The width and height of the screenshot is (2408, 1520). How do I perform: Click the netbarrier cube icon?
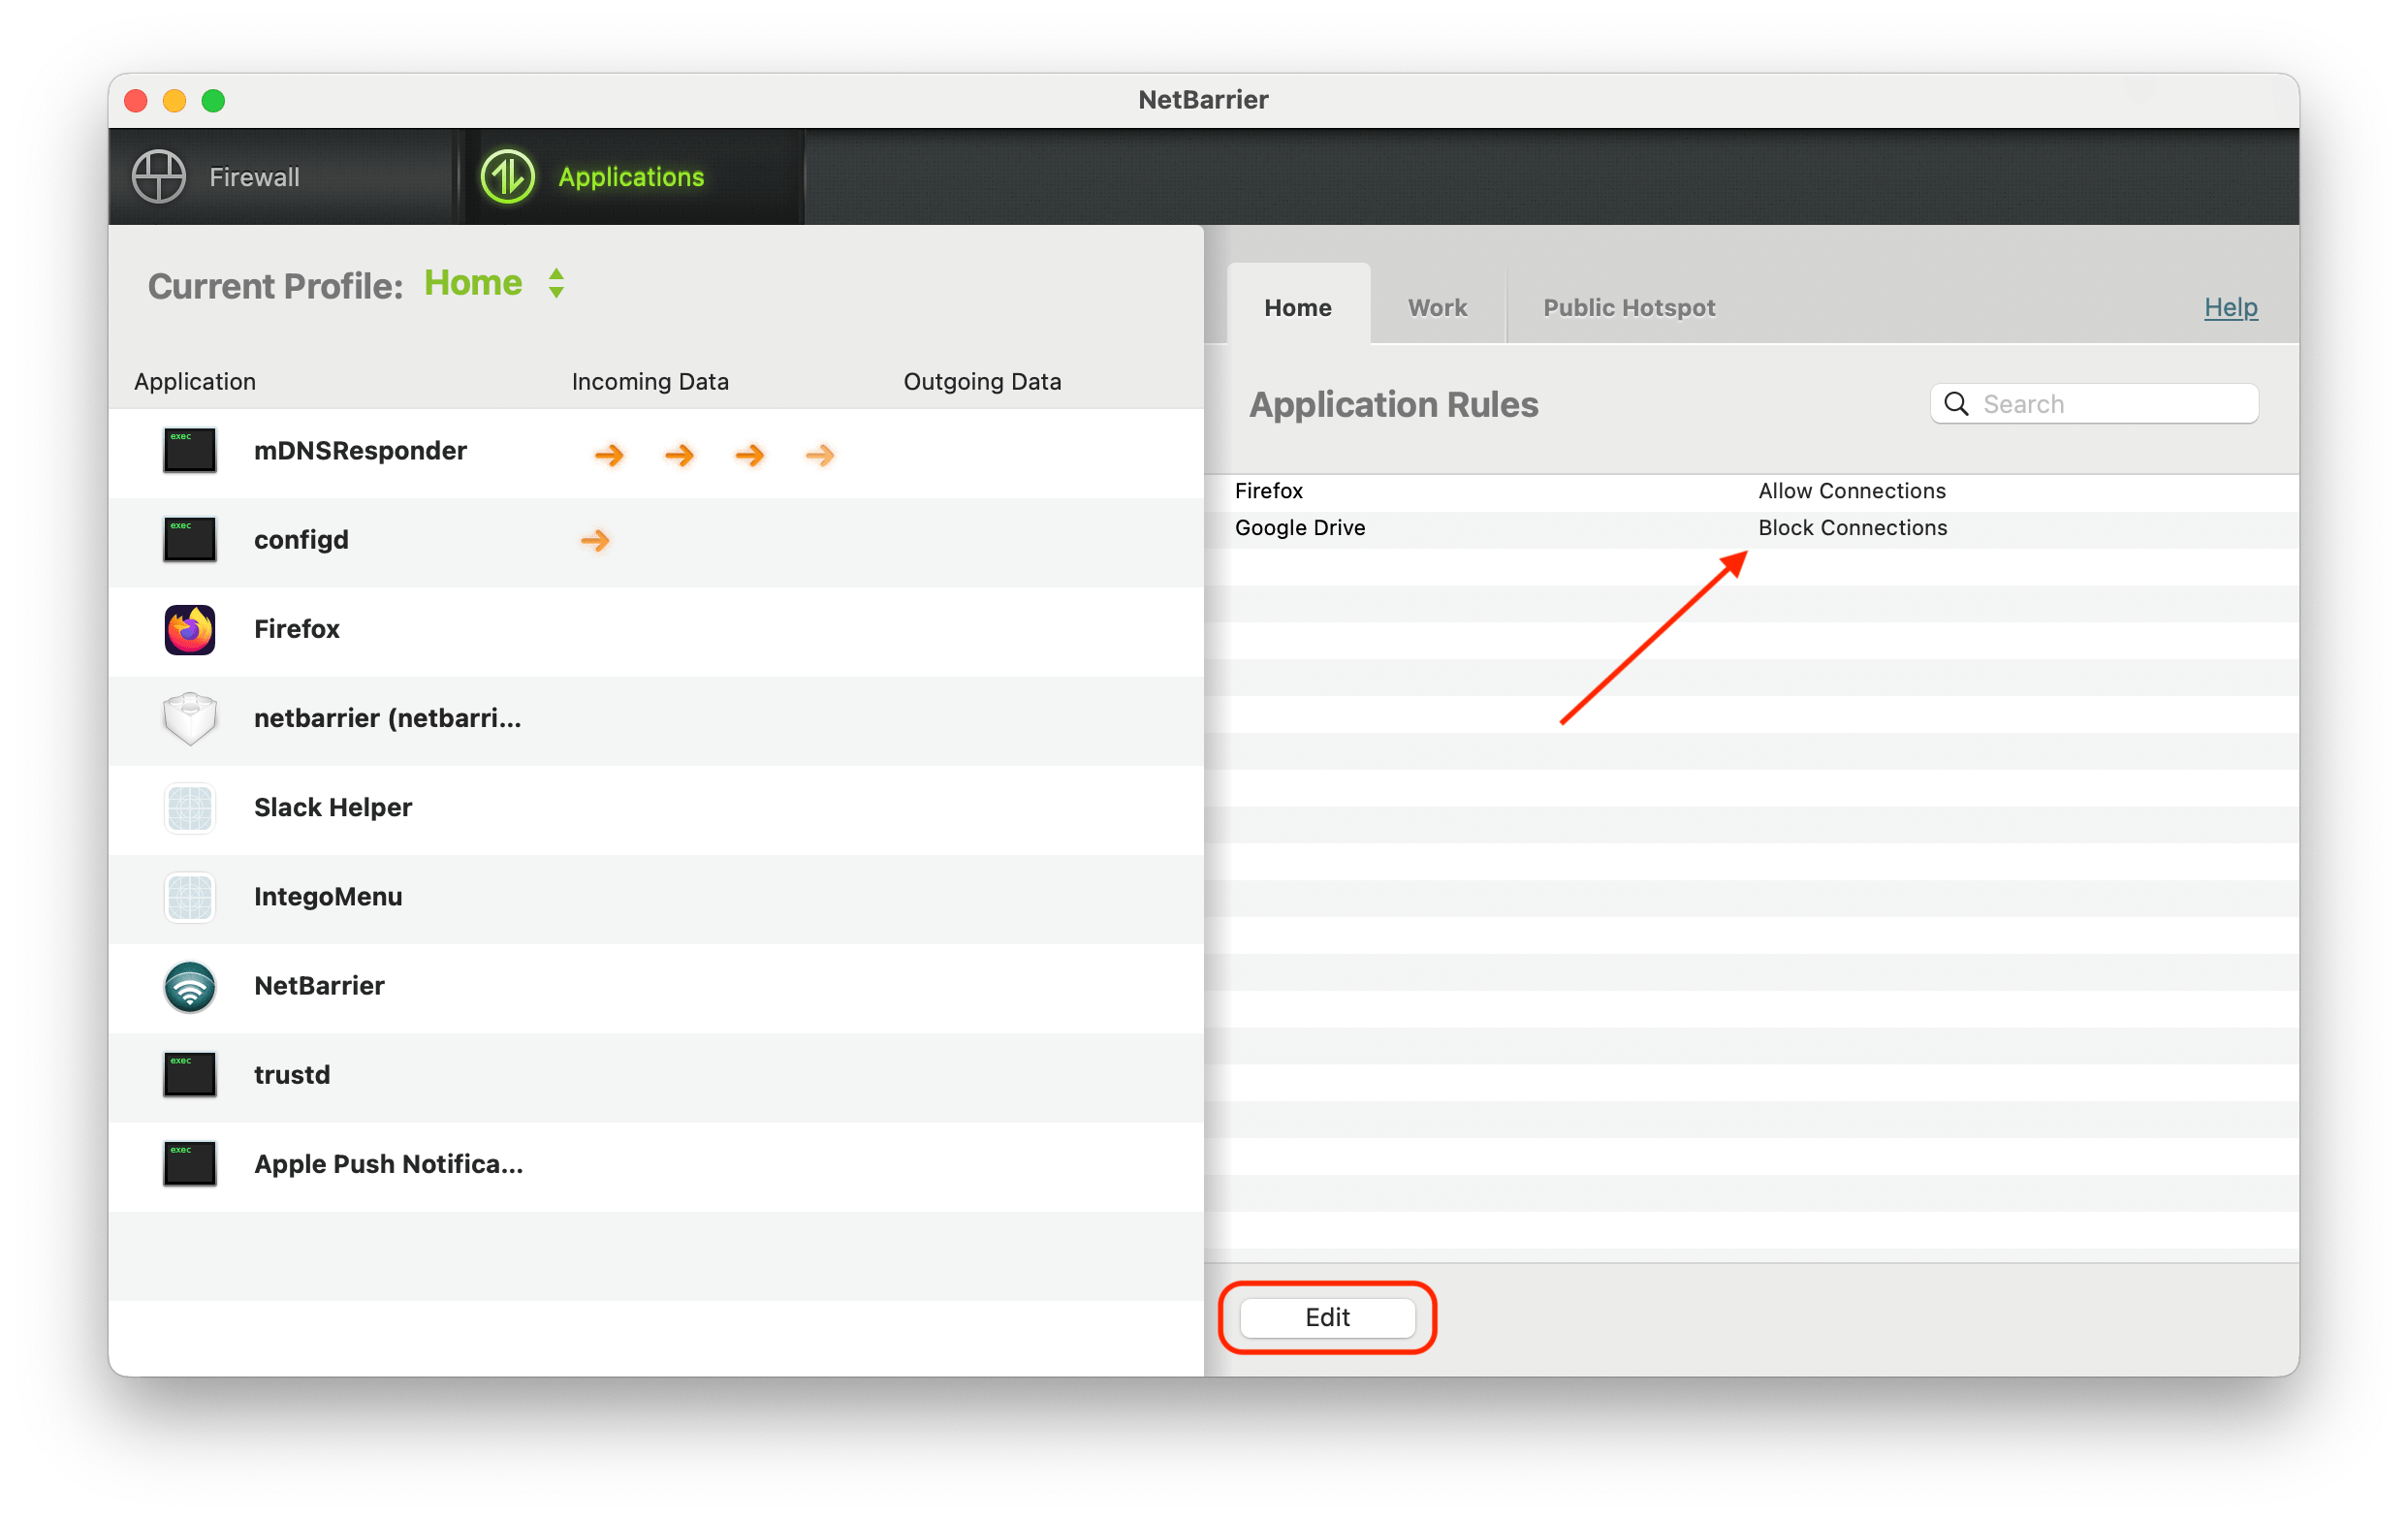coord(189,717)
